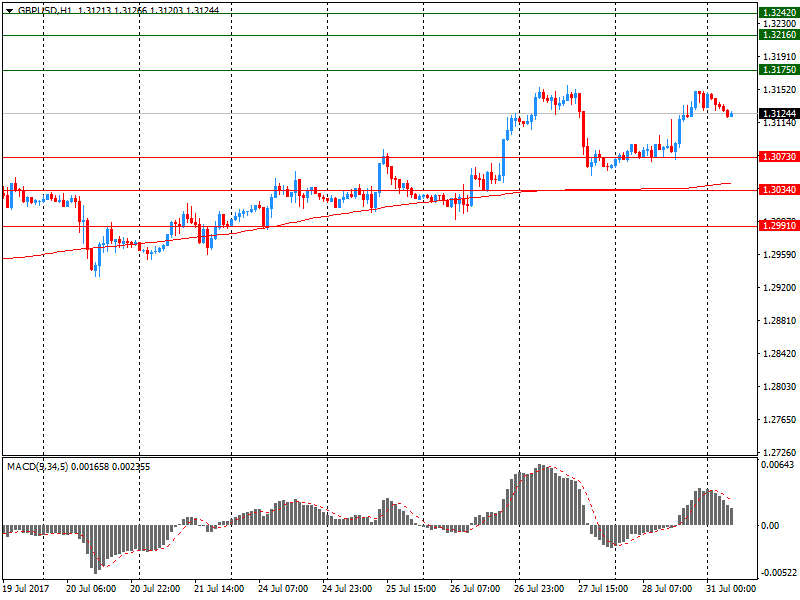Screen dimensions: 800x600
Task: Click the 1.27260 price scale value
Action: 780,453
